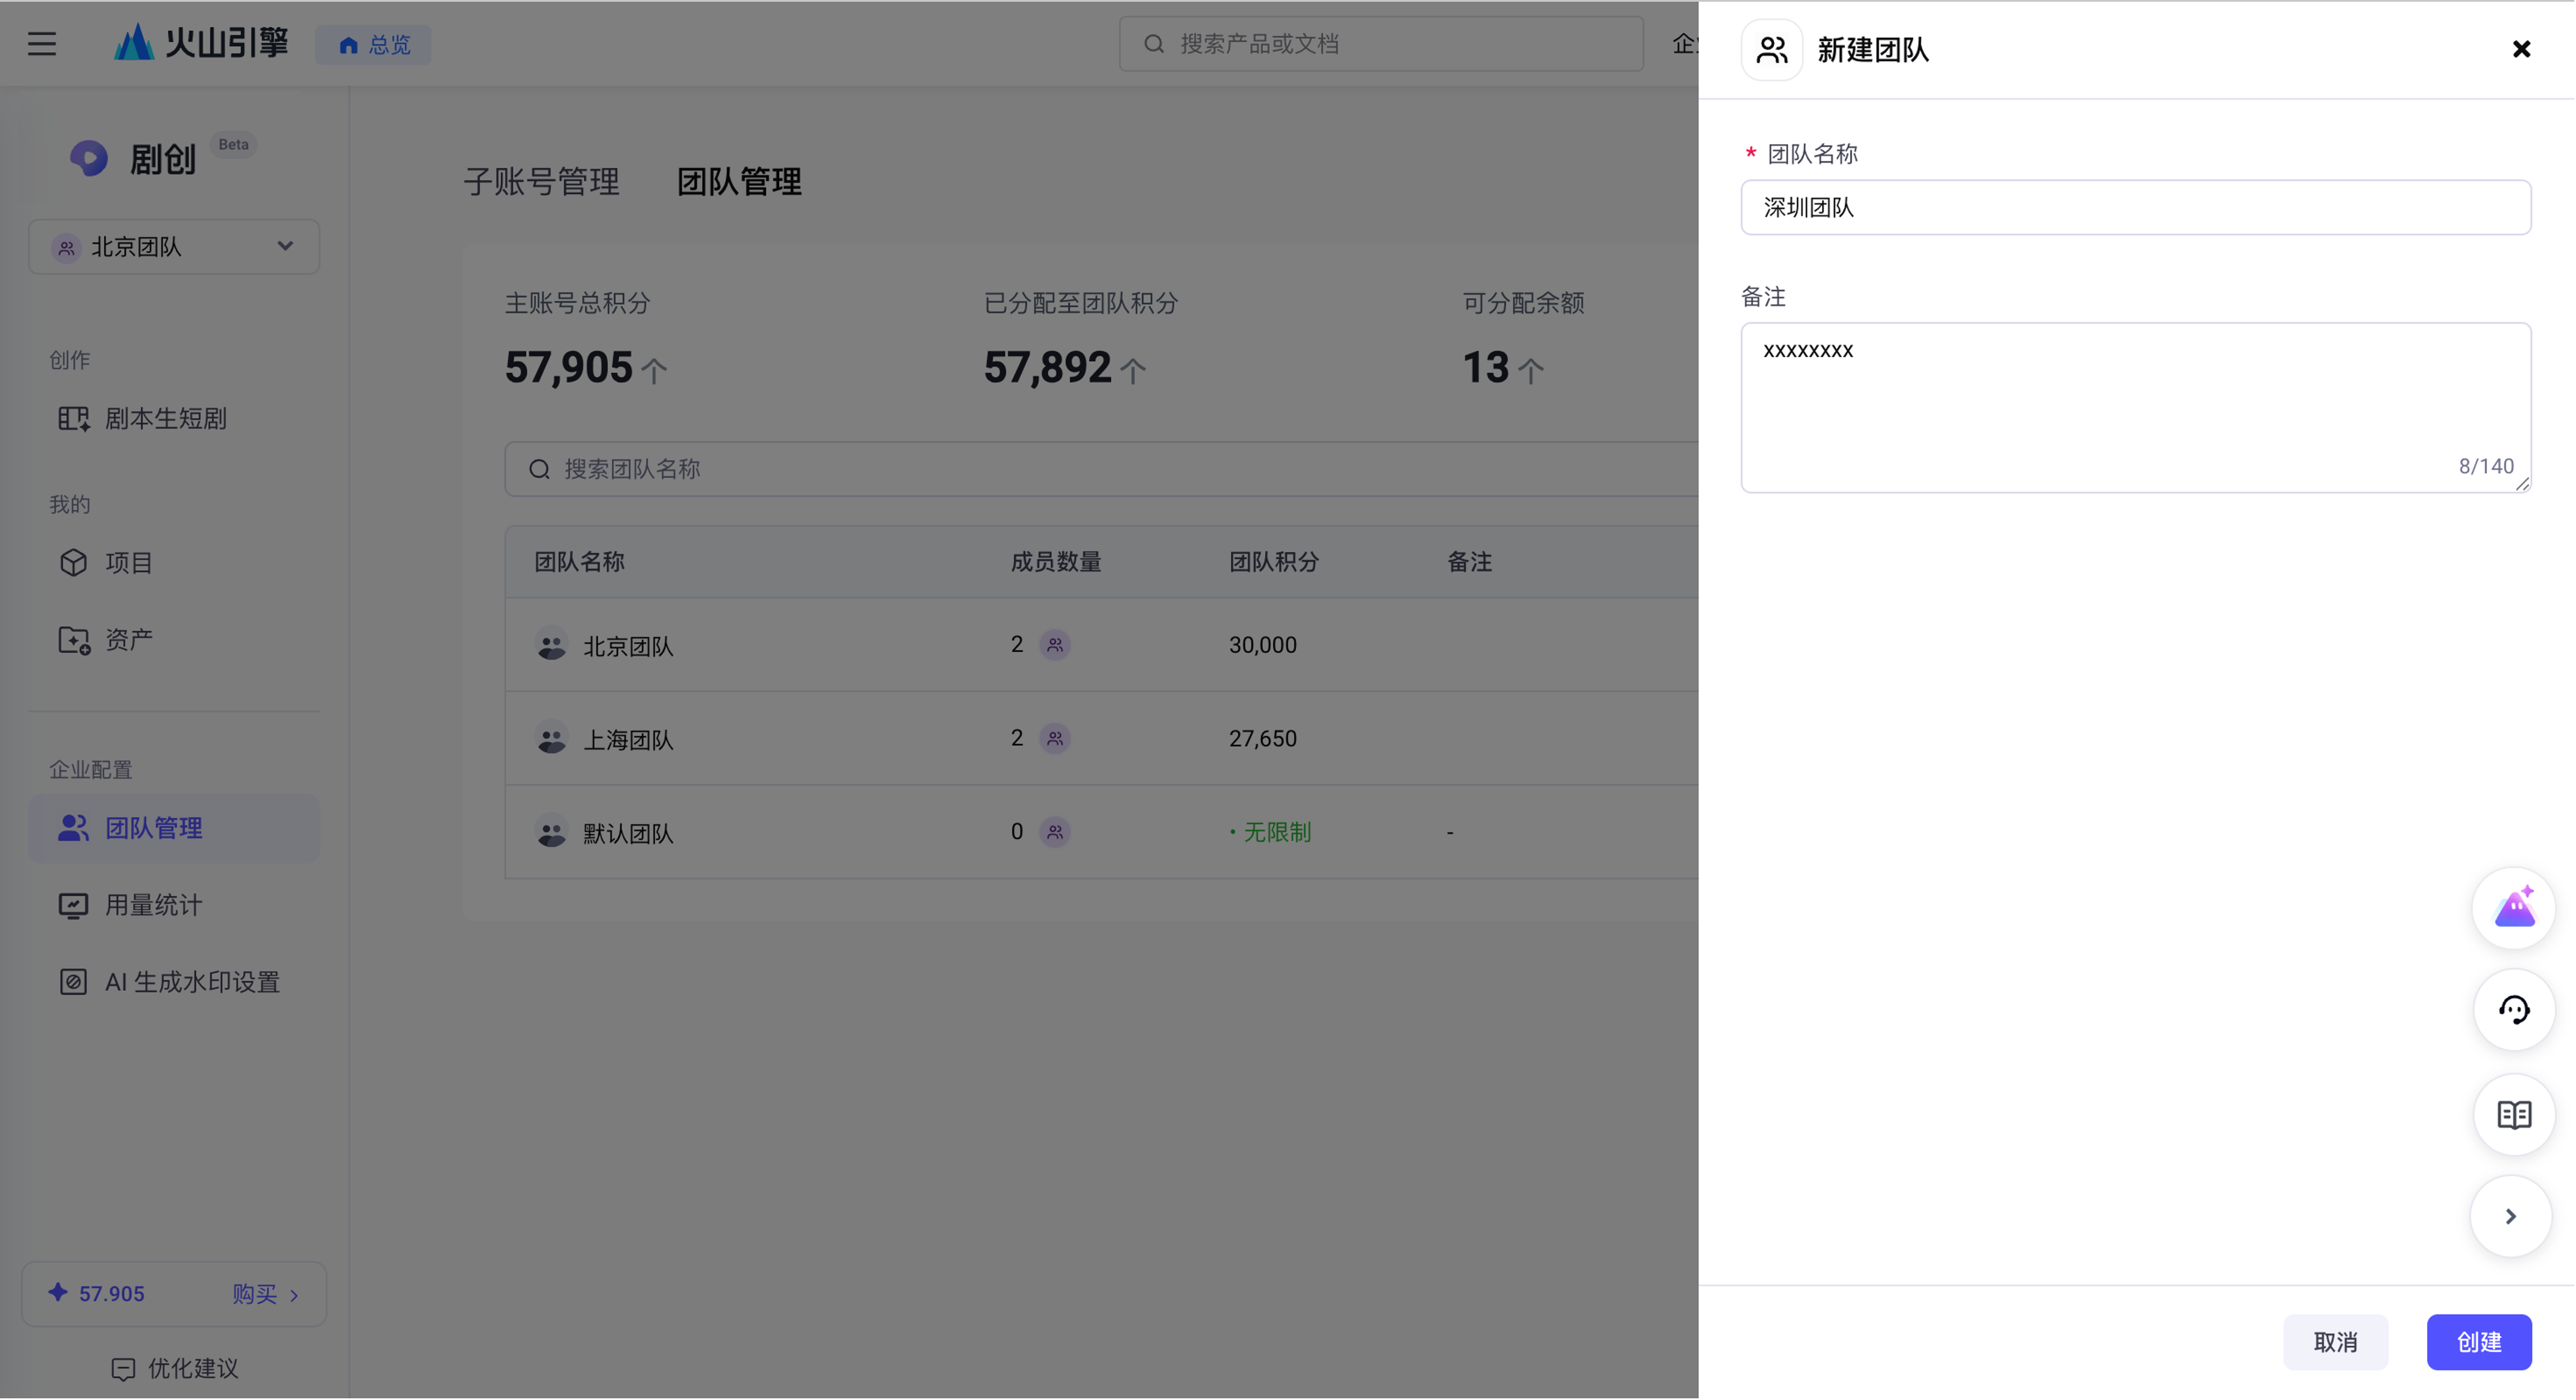Image resolution: width=2576 pixels, height=1400 pixels.
Task: Open the 总览 overview home button
Action: pyautogui.click(x=374, y=45)
